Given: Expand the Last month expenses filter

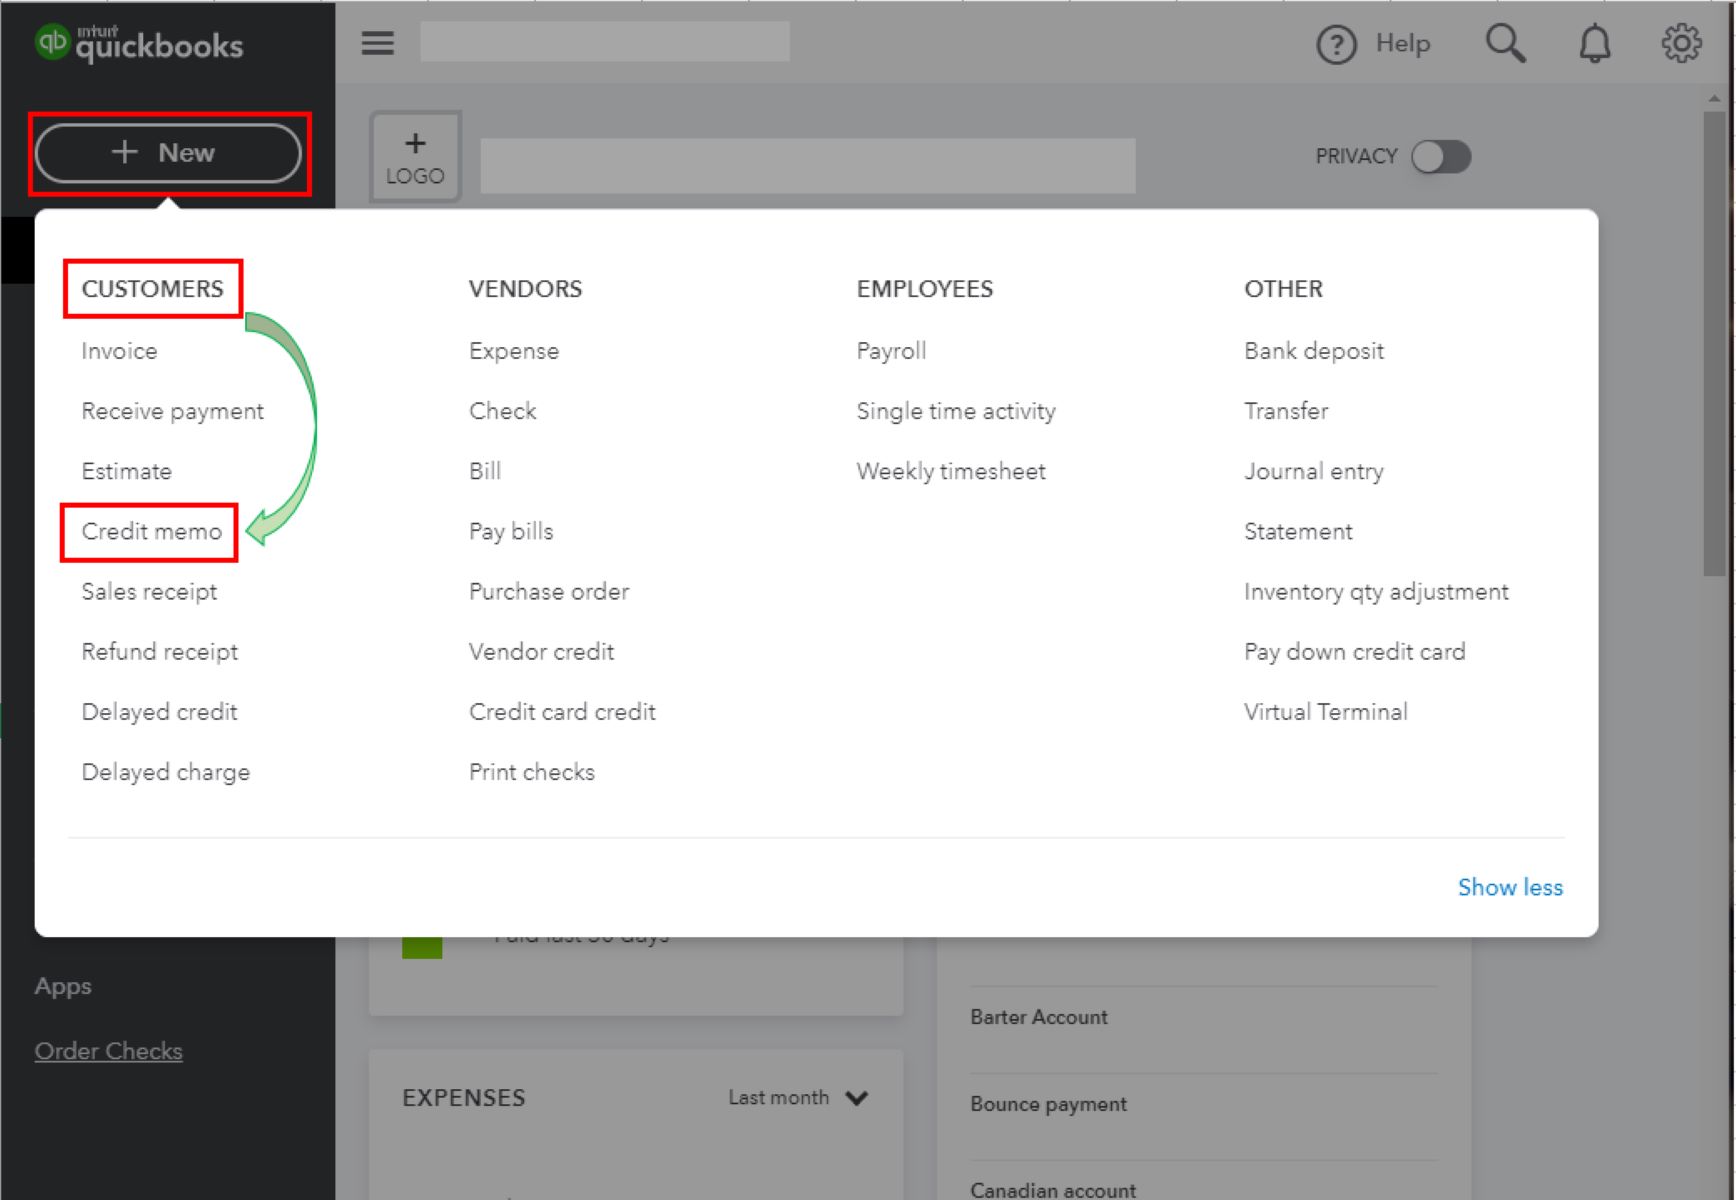Looking at the screenshot, I should 797,1097.
